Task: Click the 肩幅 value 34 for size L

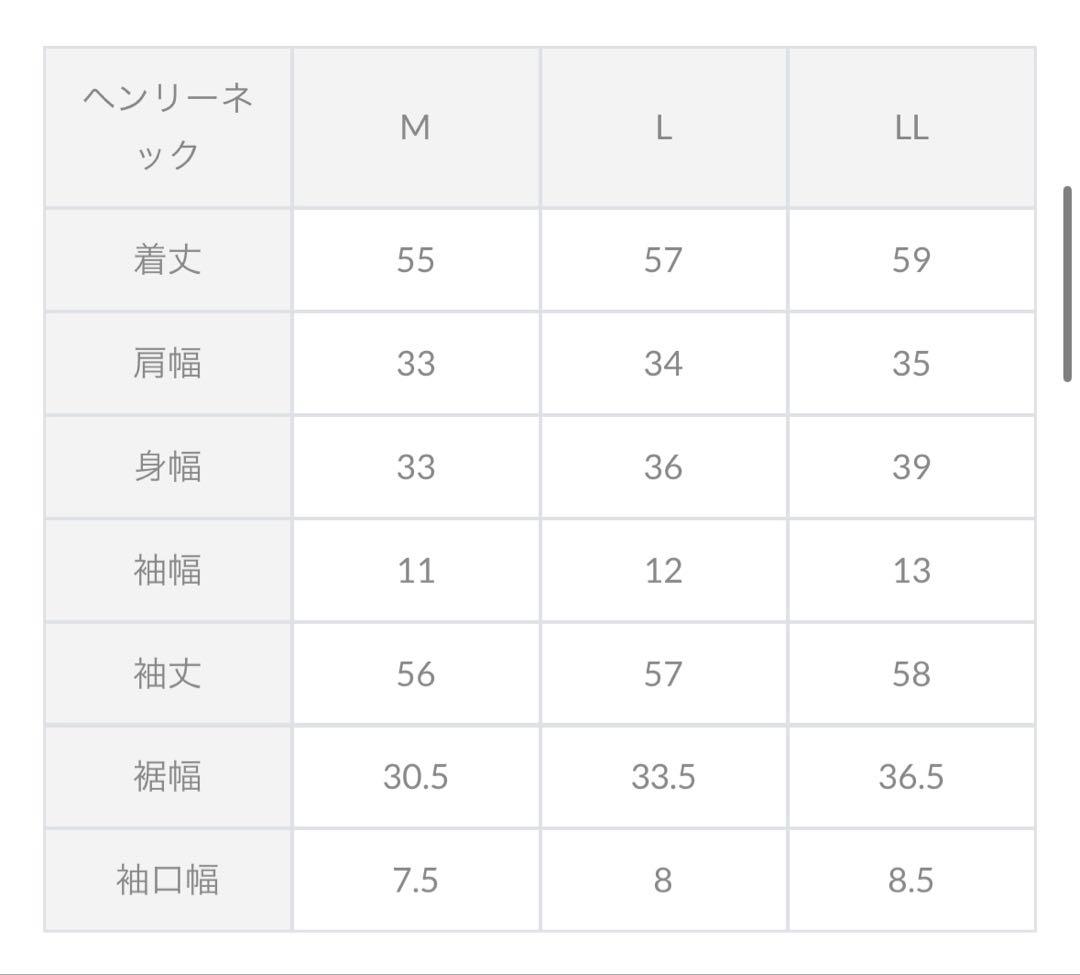Action: 664,364
